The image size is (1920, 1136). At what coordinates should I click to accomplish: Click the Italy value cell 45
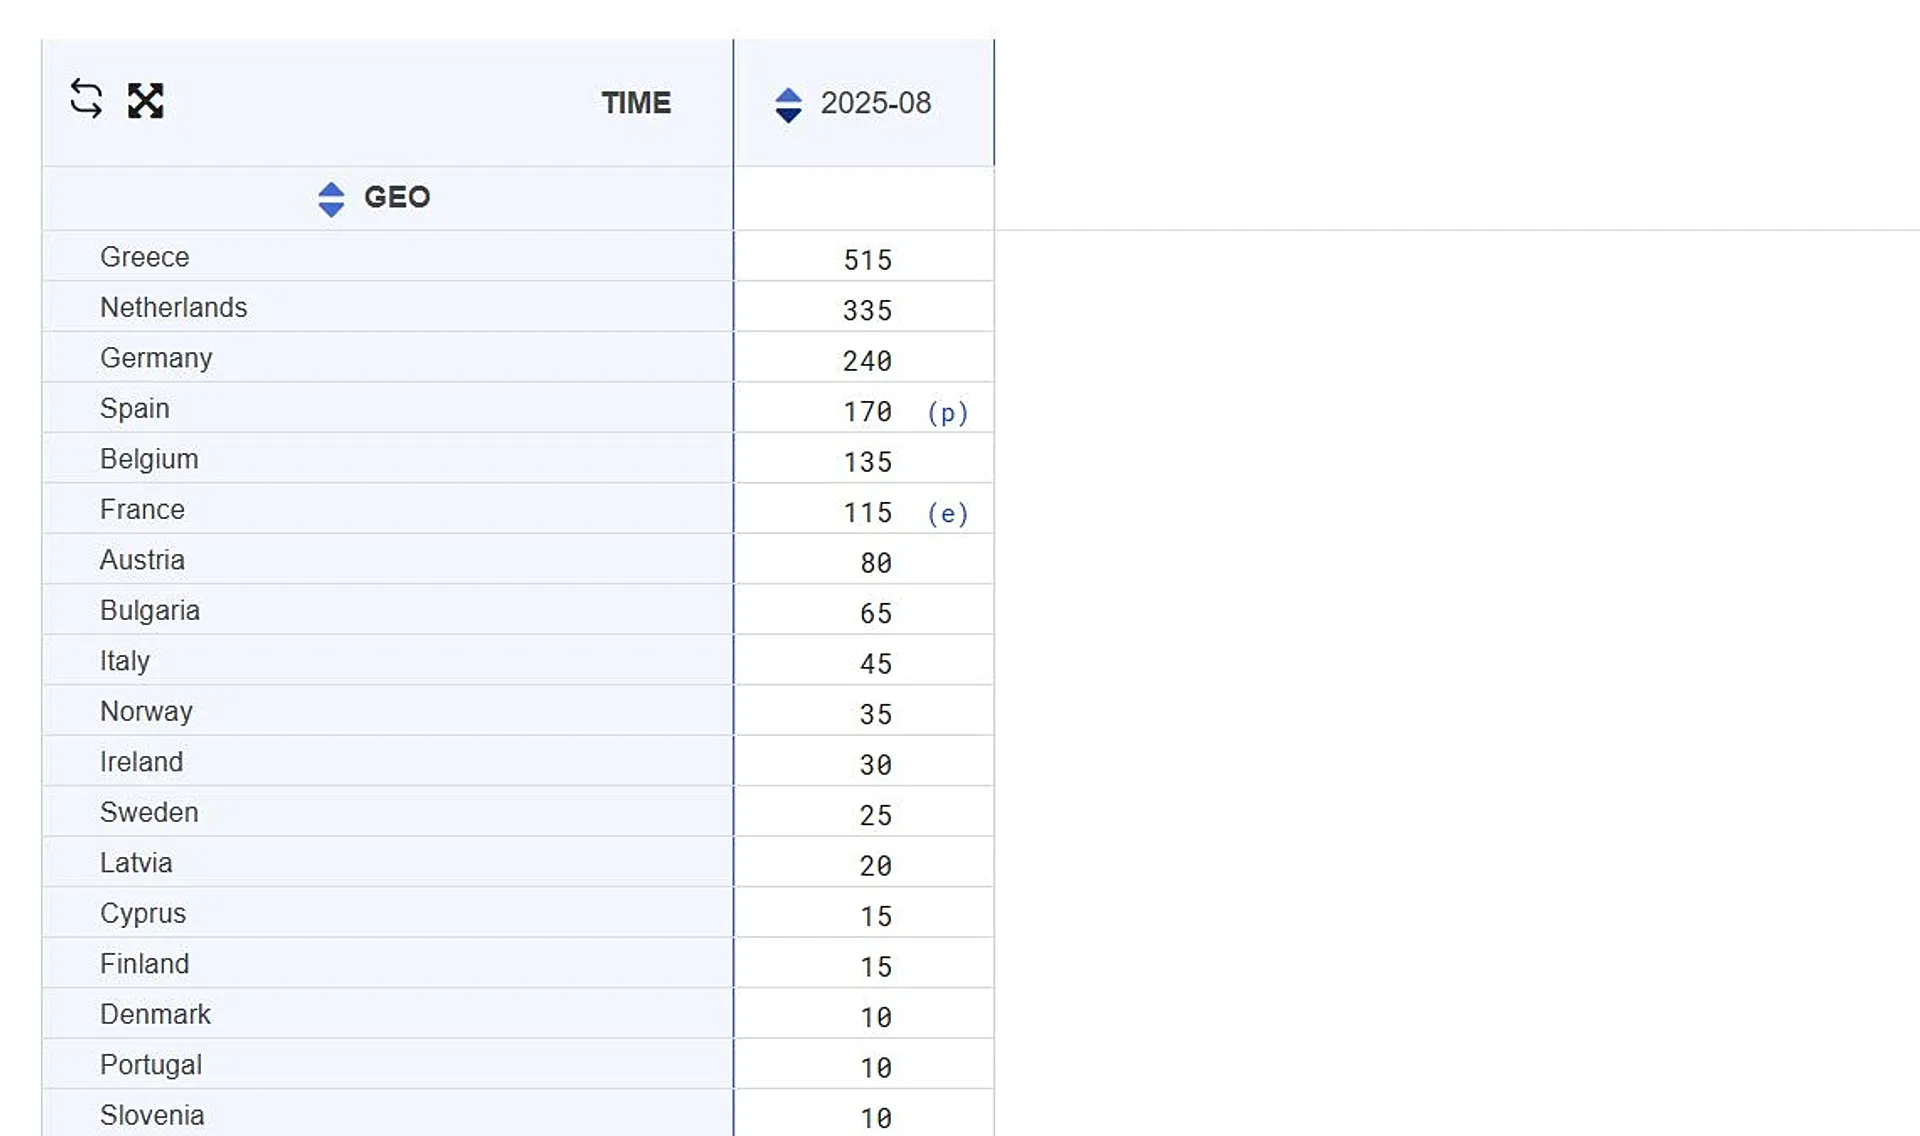click(x=875, y=664)
